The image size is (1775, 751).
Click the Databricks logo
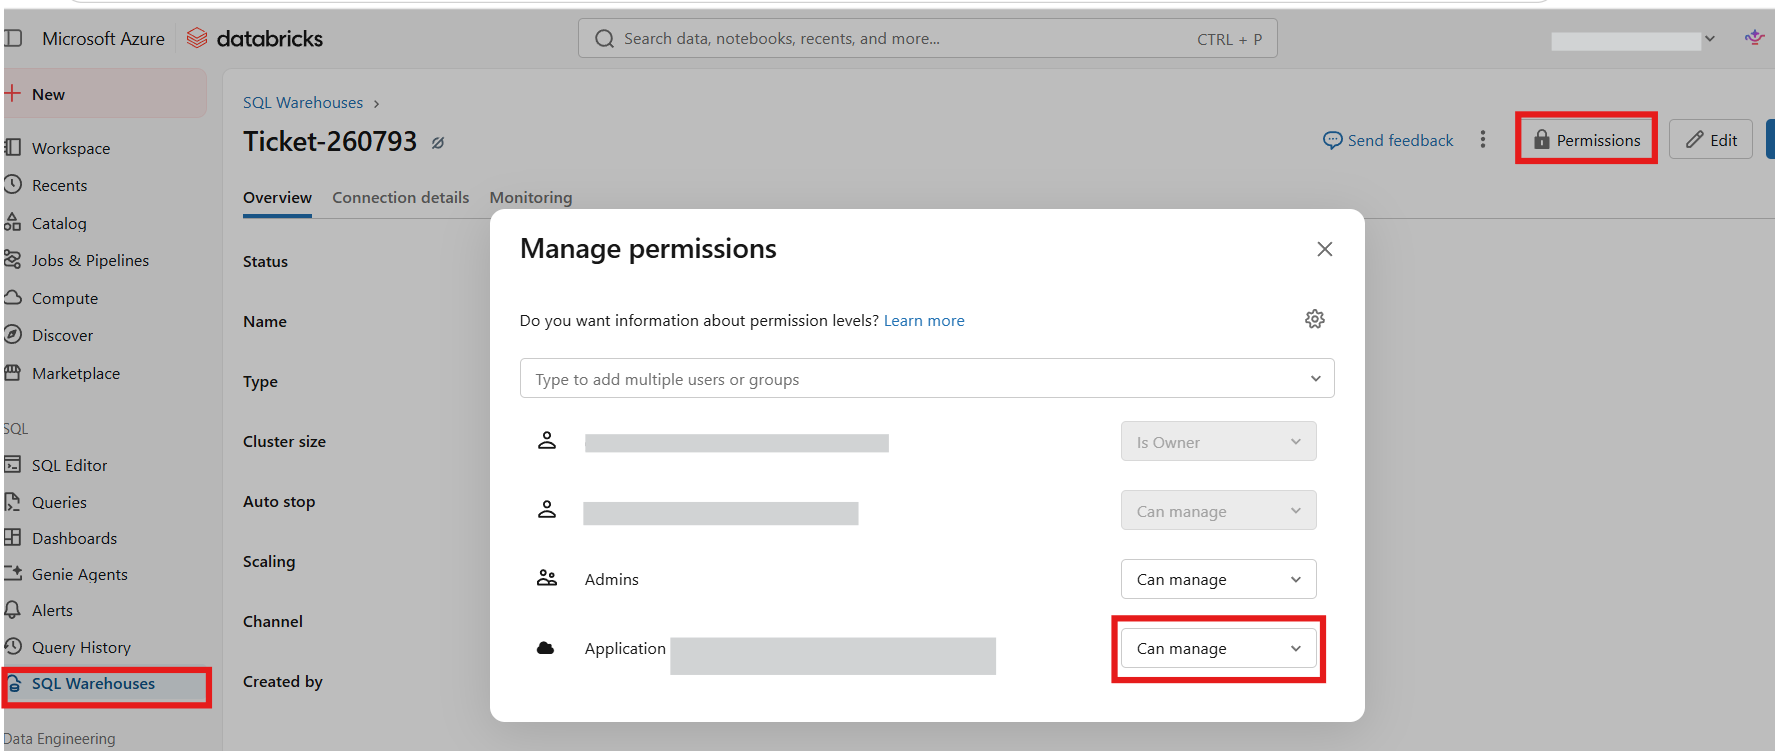pos(255,39)
